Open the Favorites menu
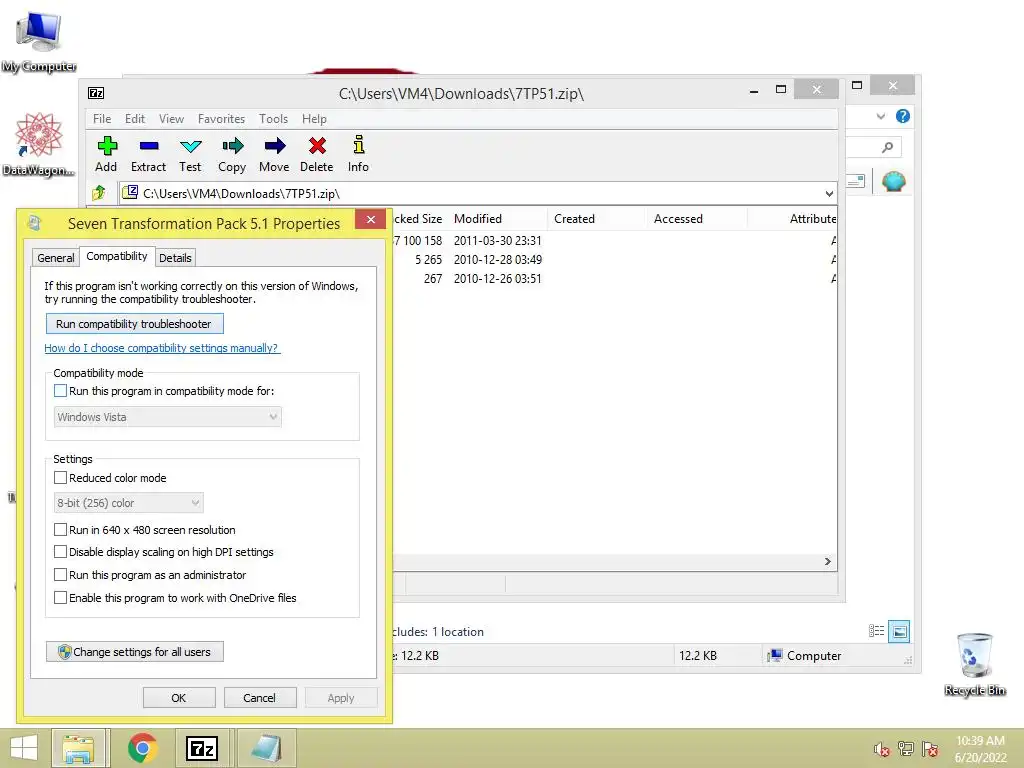The image size is (1024, 768). pyautogui.click(x=221, y=119)
